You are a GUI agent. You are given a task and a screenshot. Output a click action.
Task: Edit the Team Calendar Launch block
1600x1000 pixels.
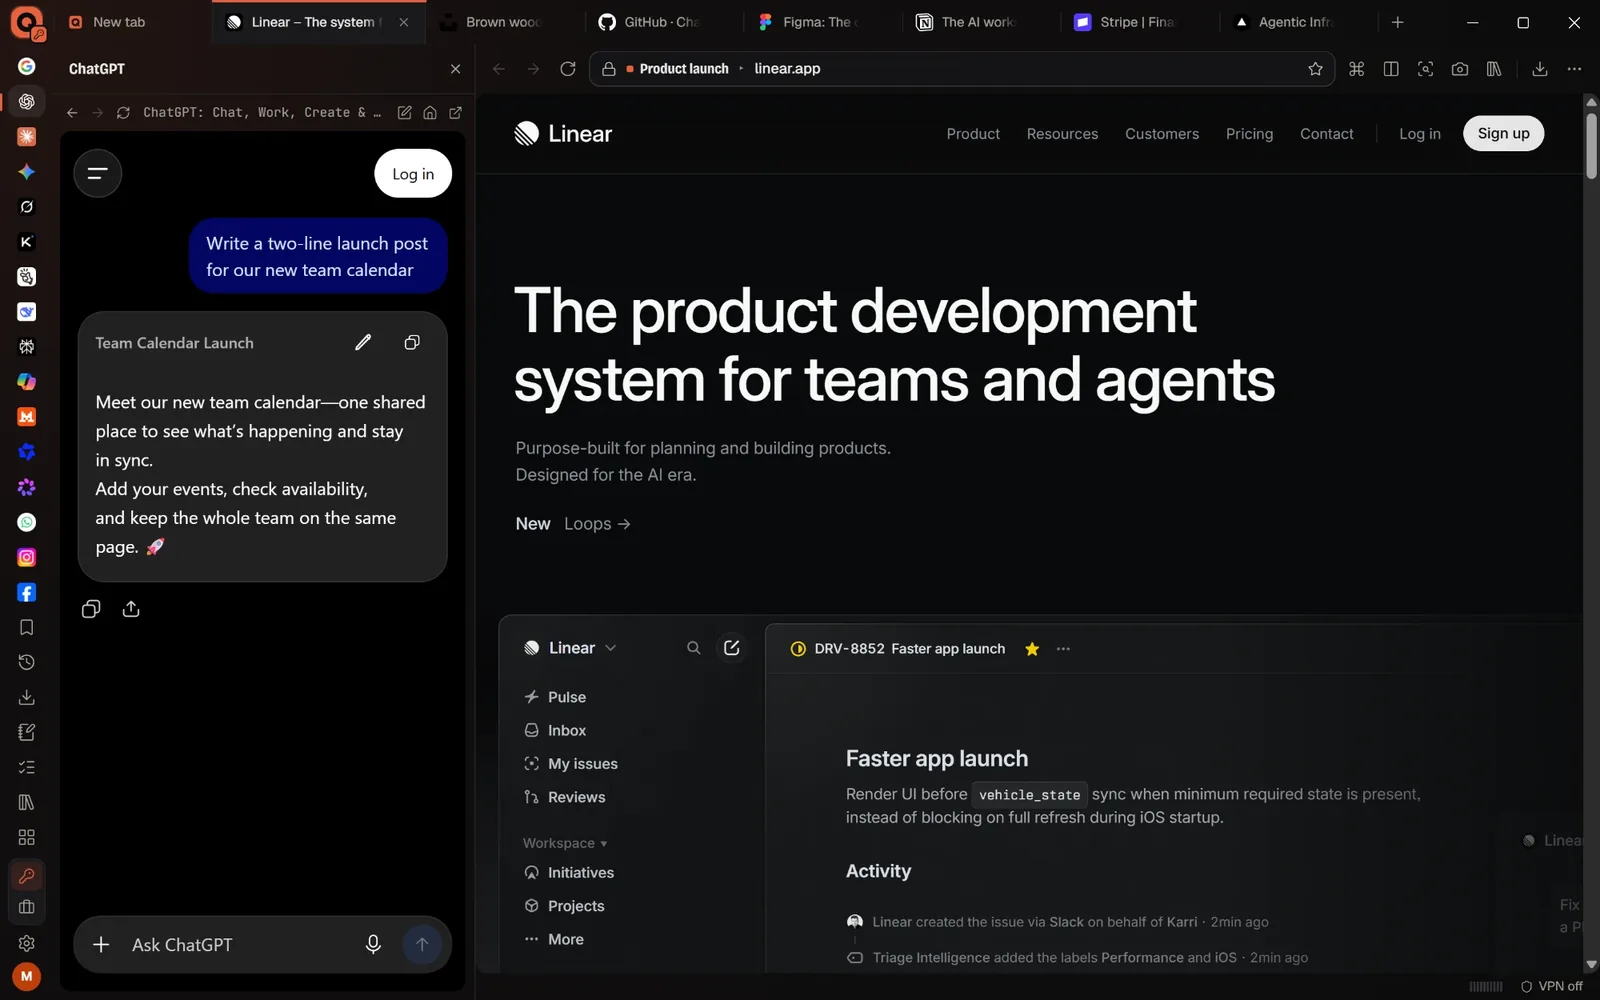click(x=363, y=342)
